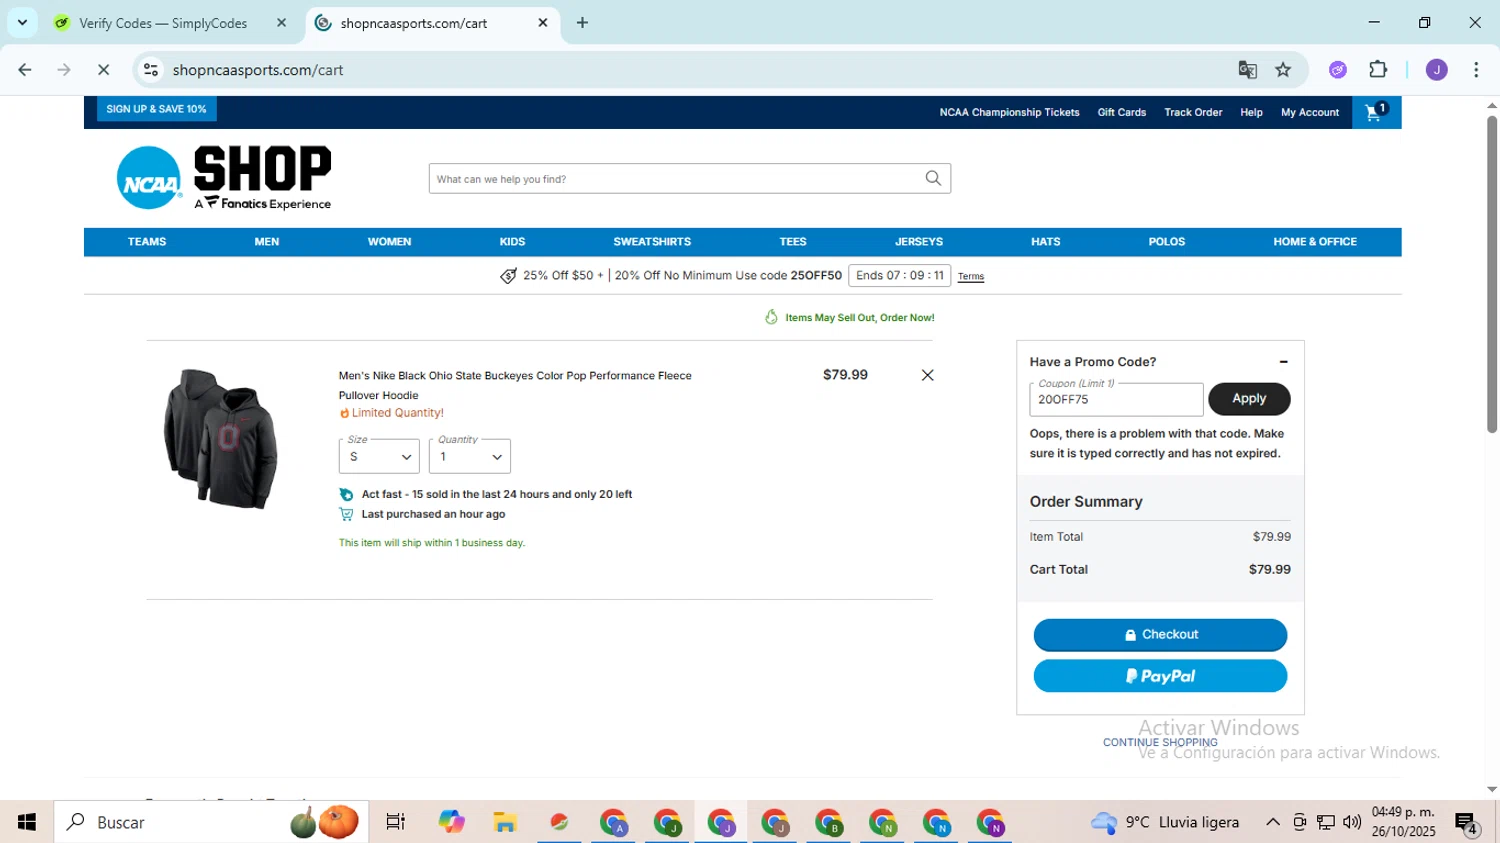This screenshot has height=843, width=1500.
Task: Go forward with the forward arrow
Action: [64, 70]
